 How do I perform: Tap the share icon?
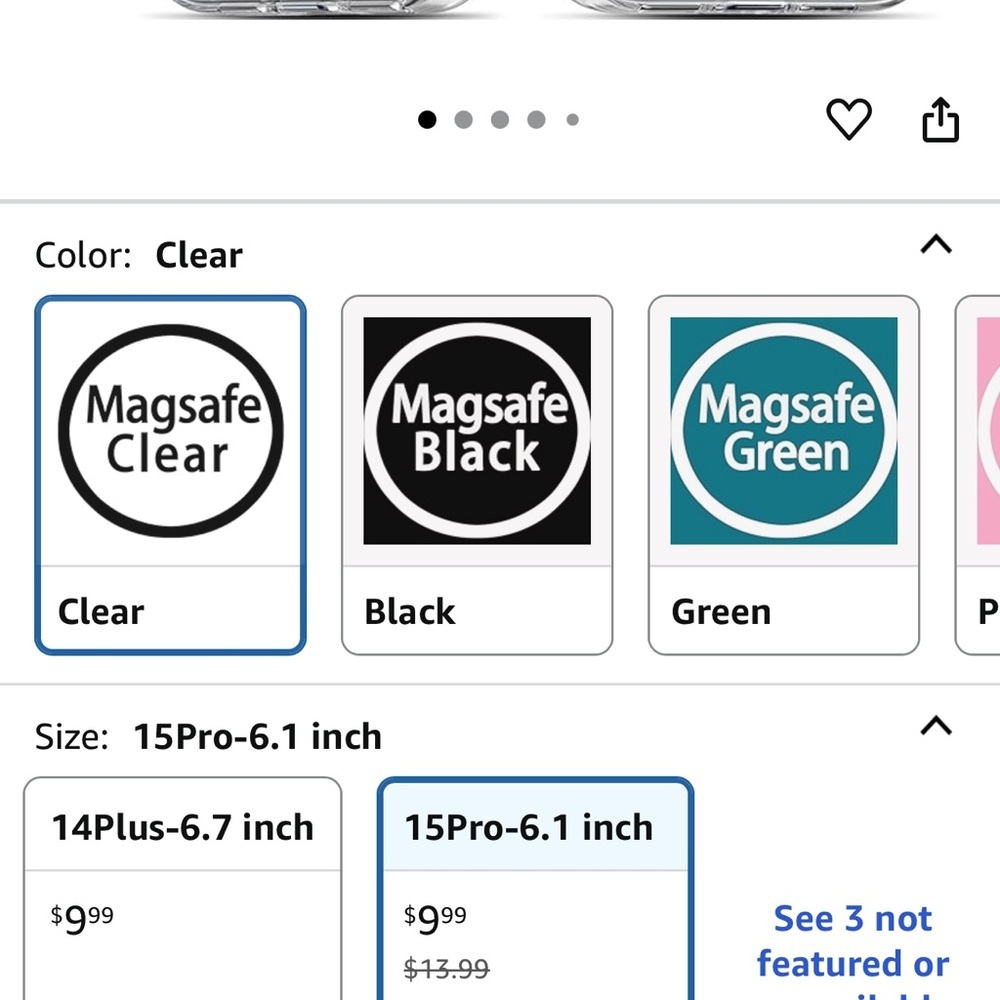pyautogui.click(x=940, y=122)
